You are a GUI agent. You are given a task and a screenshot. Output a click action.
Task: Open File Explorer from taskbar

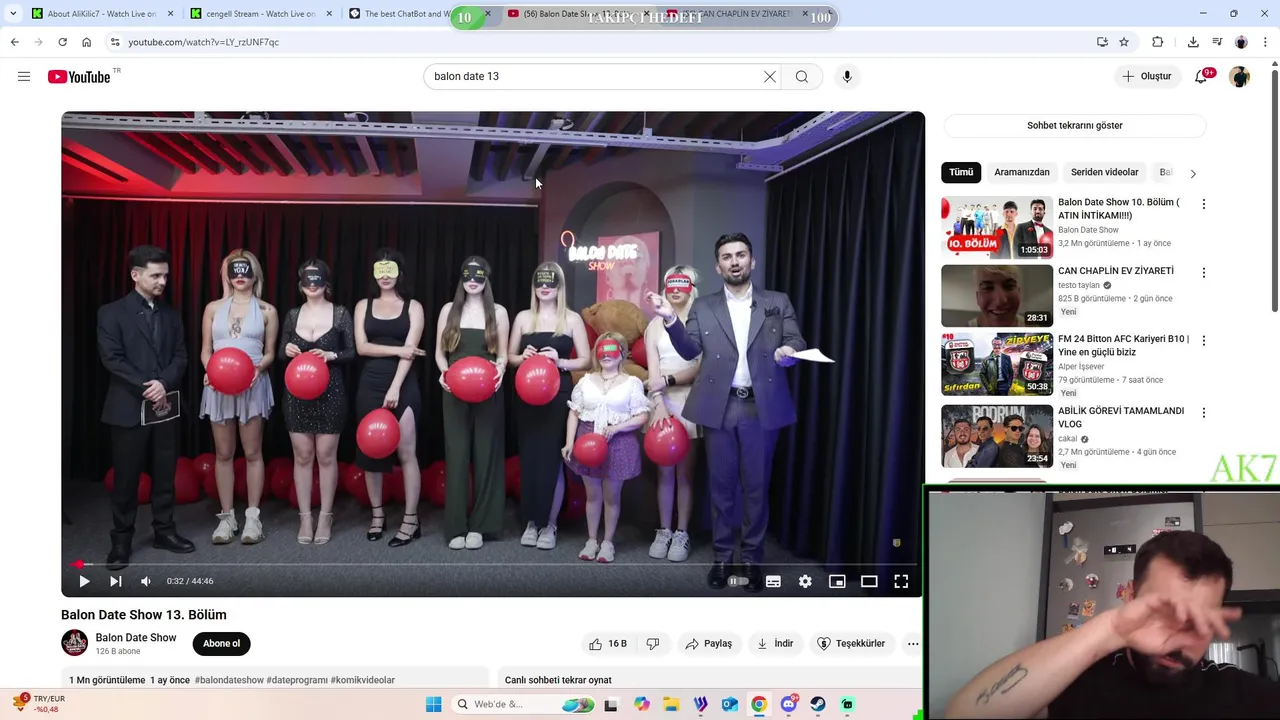point(671,704)
